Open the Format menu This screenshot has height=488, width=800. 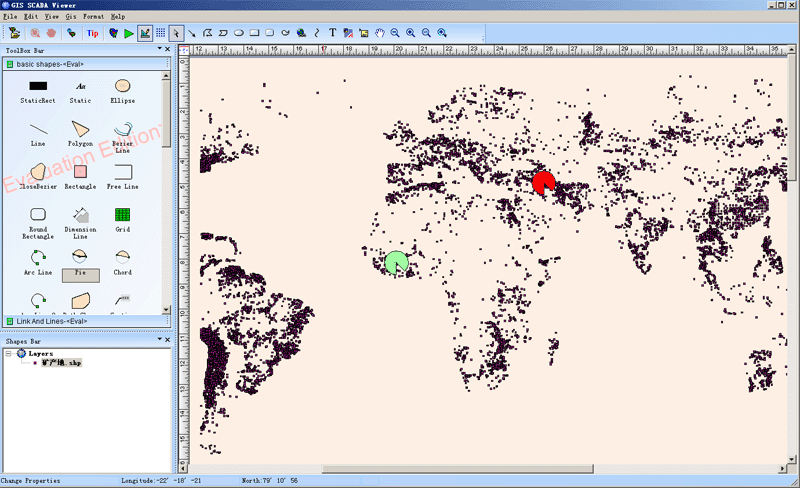coord(93,17)
